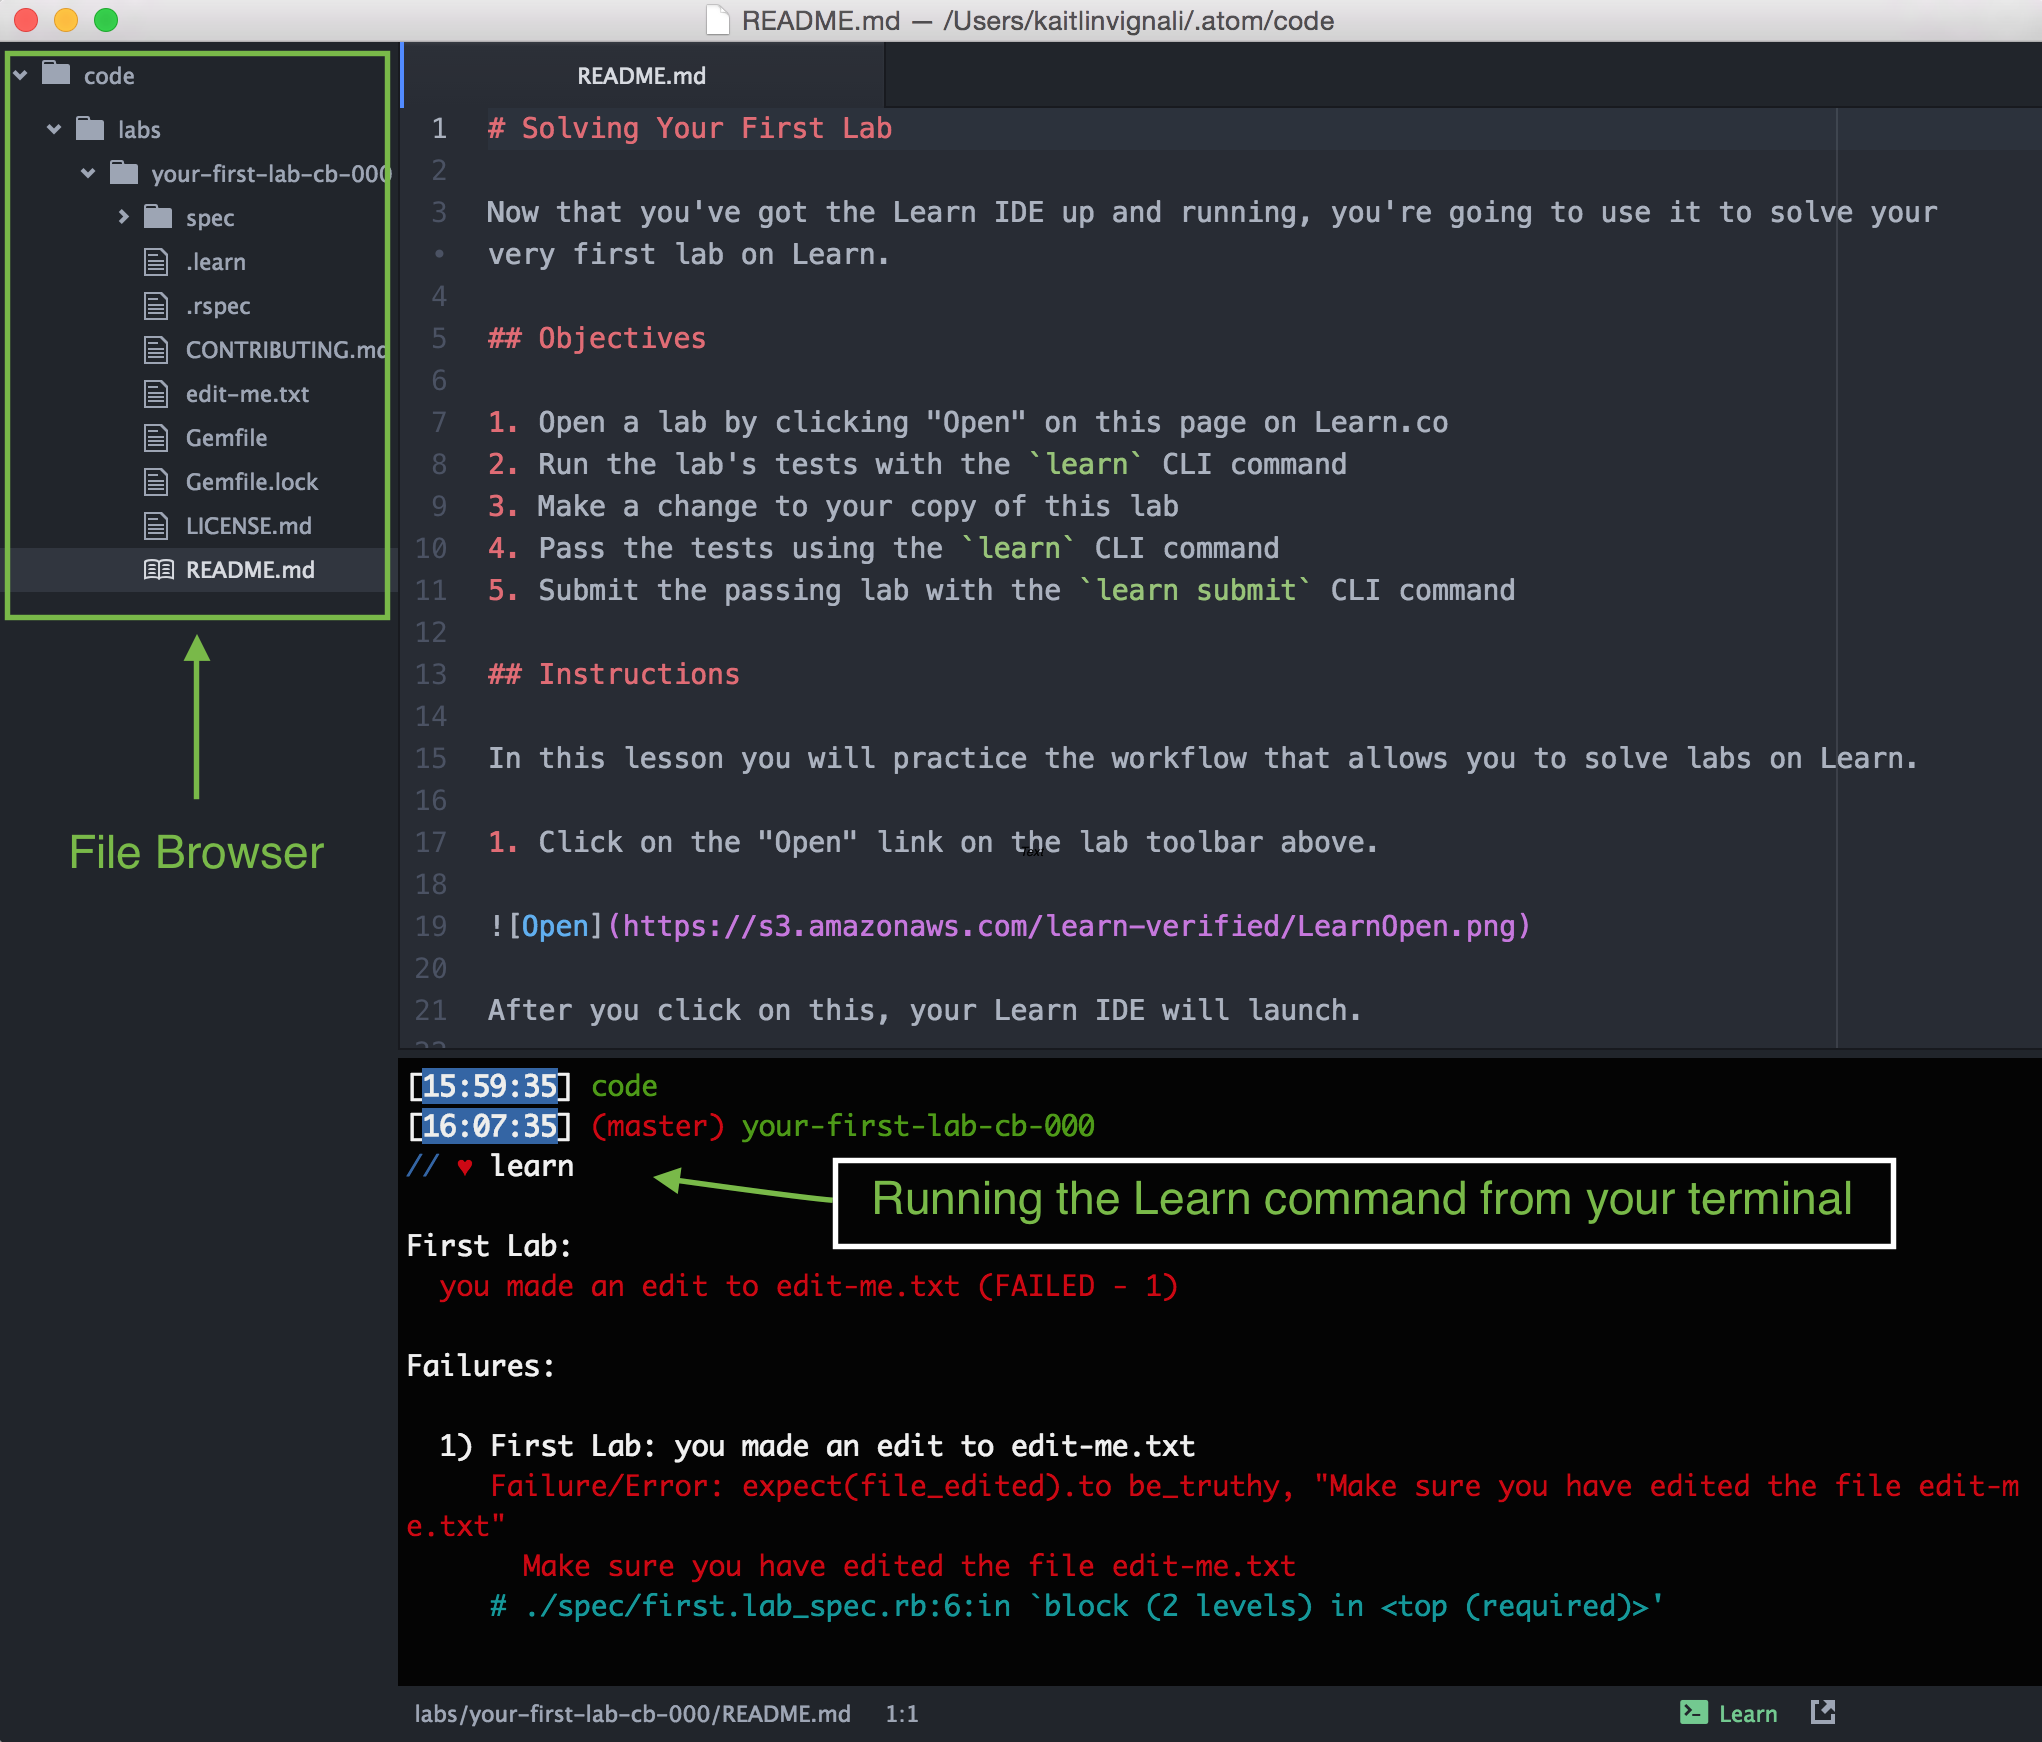The width and height of the screenshot is (2042, 1742).
Task: Click the file icon beside LICENSE.md
Action: [156, 526]
